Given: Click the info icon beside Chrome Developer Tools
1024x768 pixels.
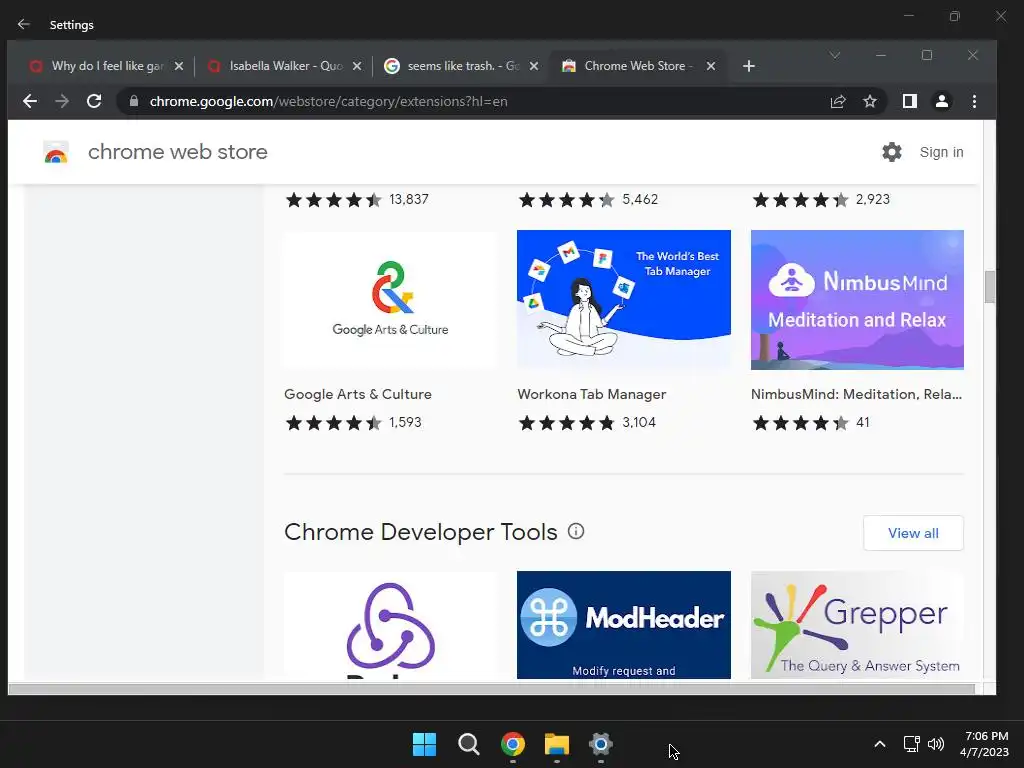Looking at the screenshot, I should [576, 532].
